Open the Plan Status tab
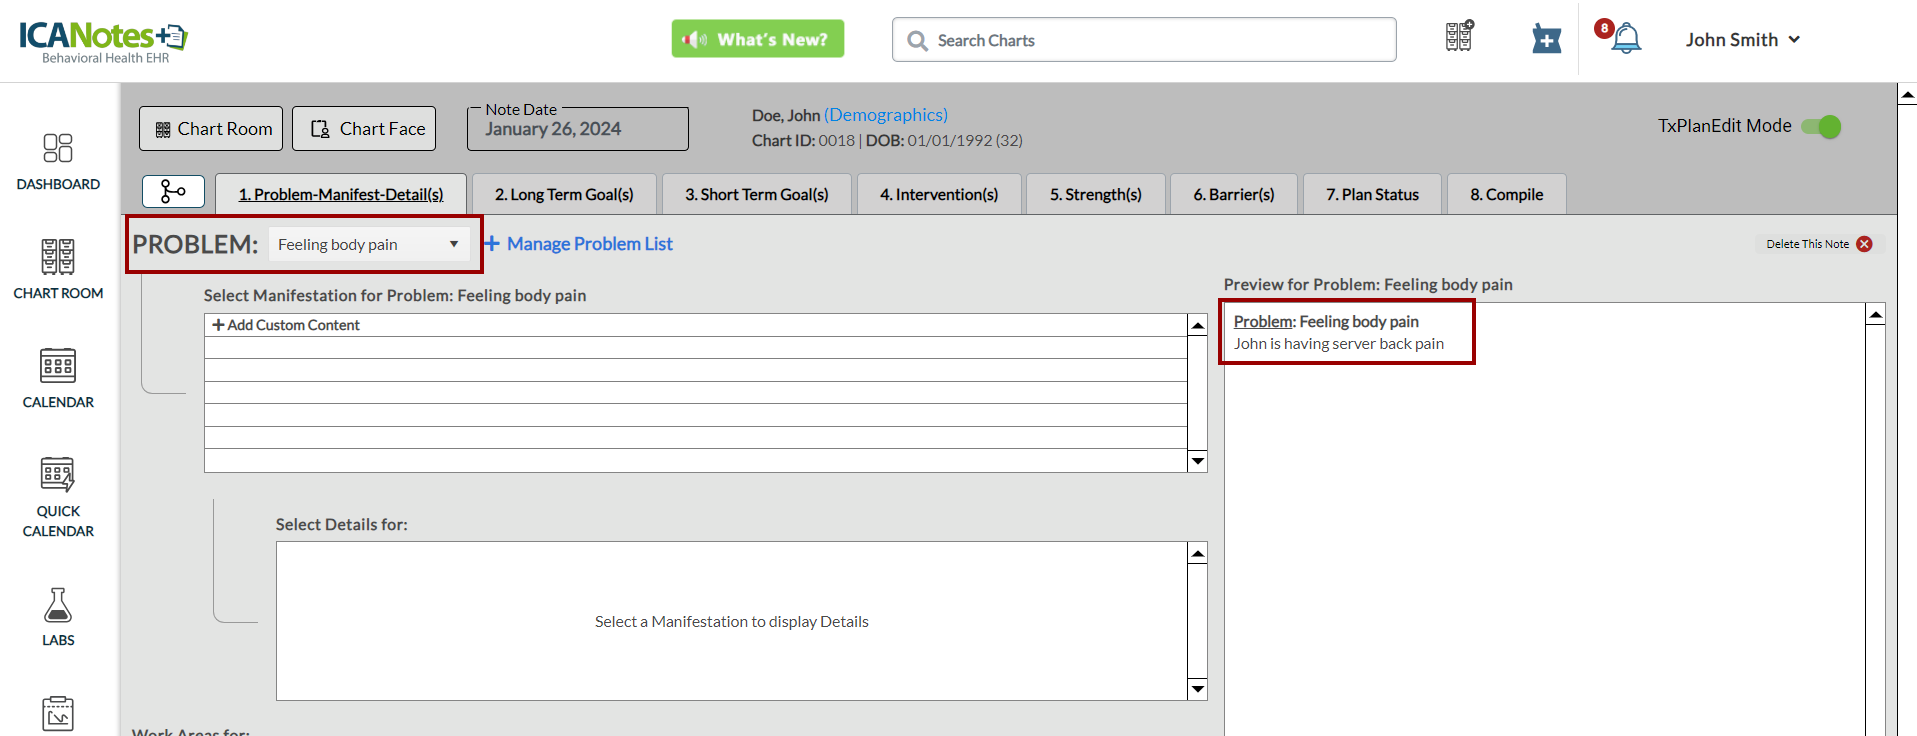 [x=1372, y=194]
